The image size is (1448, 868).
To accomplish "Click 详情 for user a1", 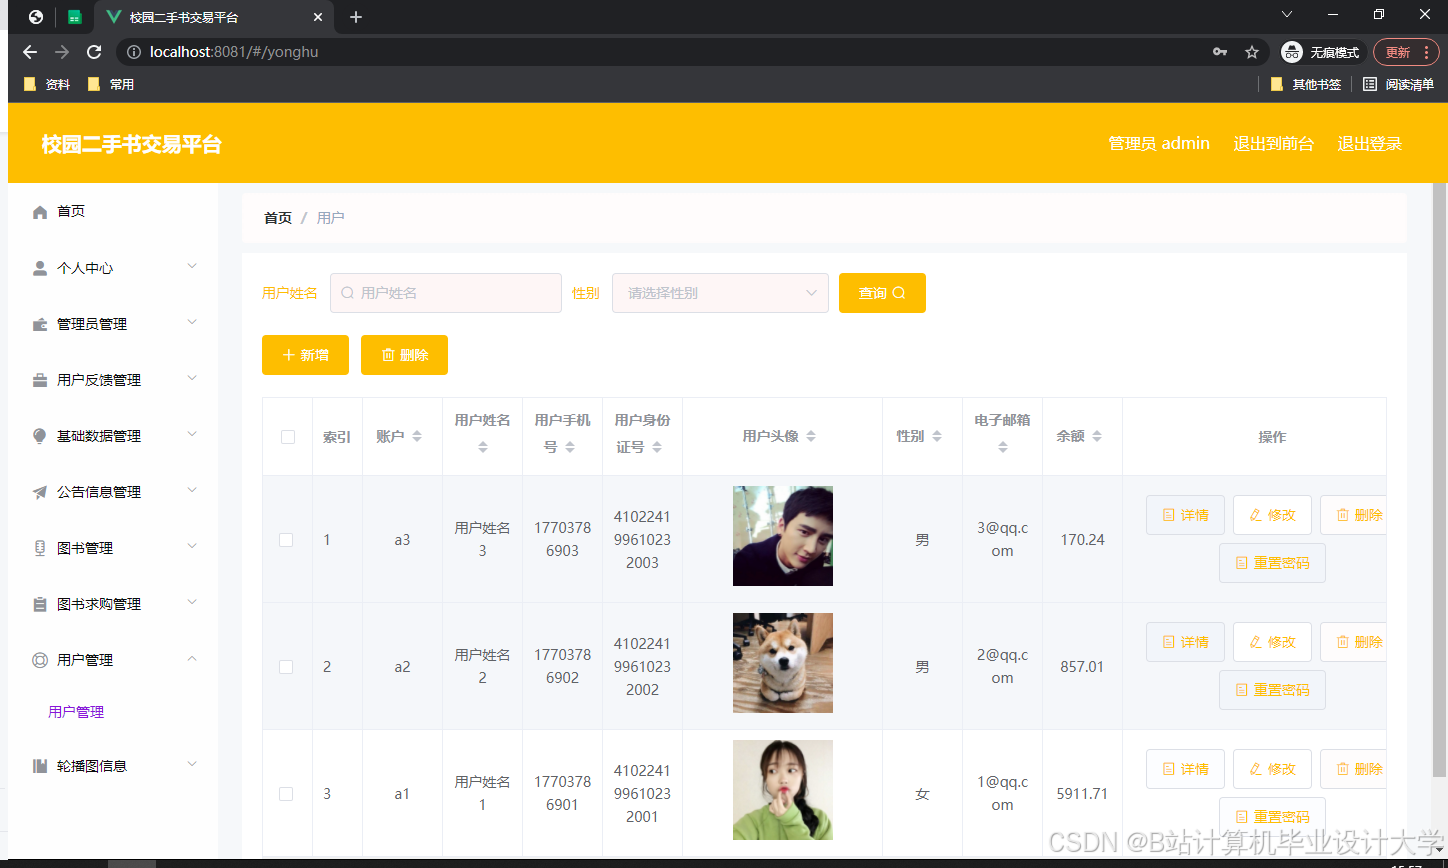I will click(1185, 769).
